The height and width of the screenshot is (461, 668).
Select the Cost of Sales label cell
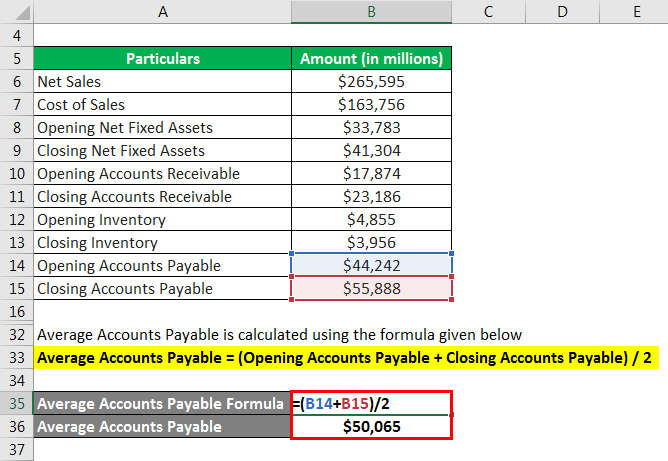click(x=162, y=104)
